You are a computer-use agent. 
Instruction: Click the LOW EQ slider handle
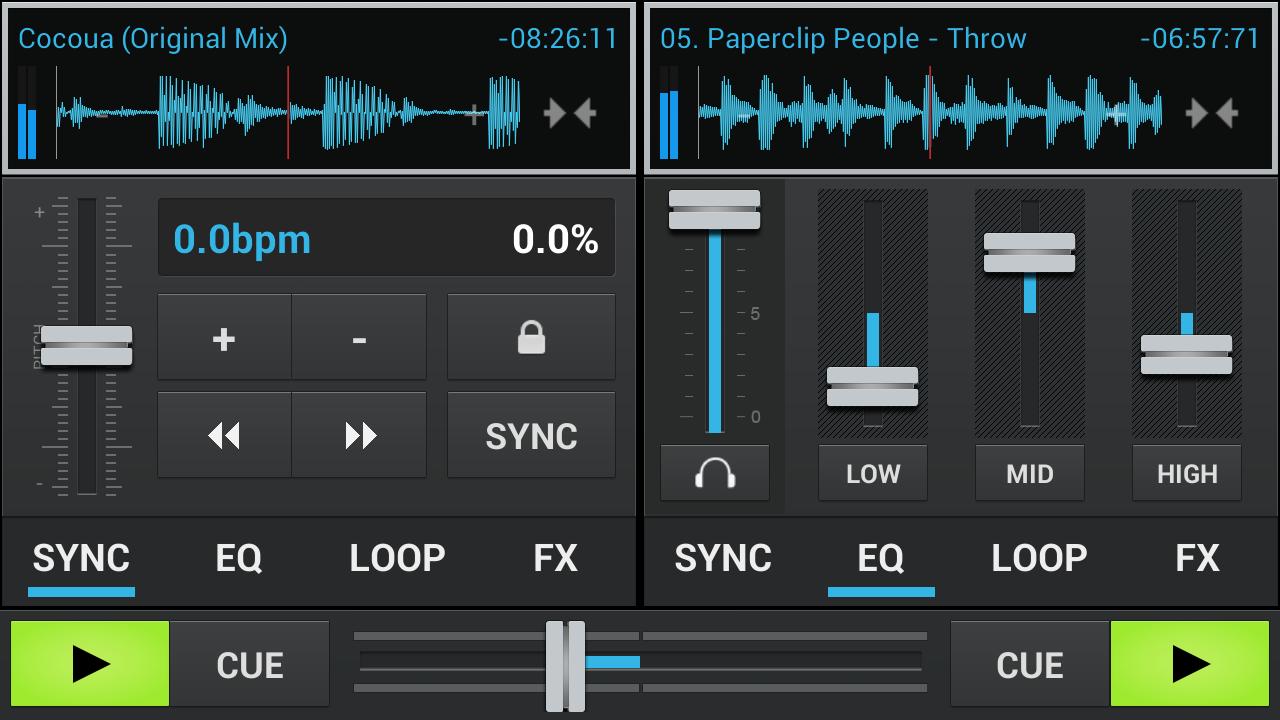[x=873, y=387]
